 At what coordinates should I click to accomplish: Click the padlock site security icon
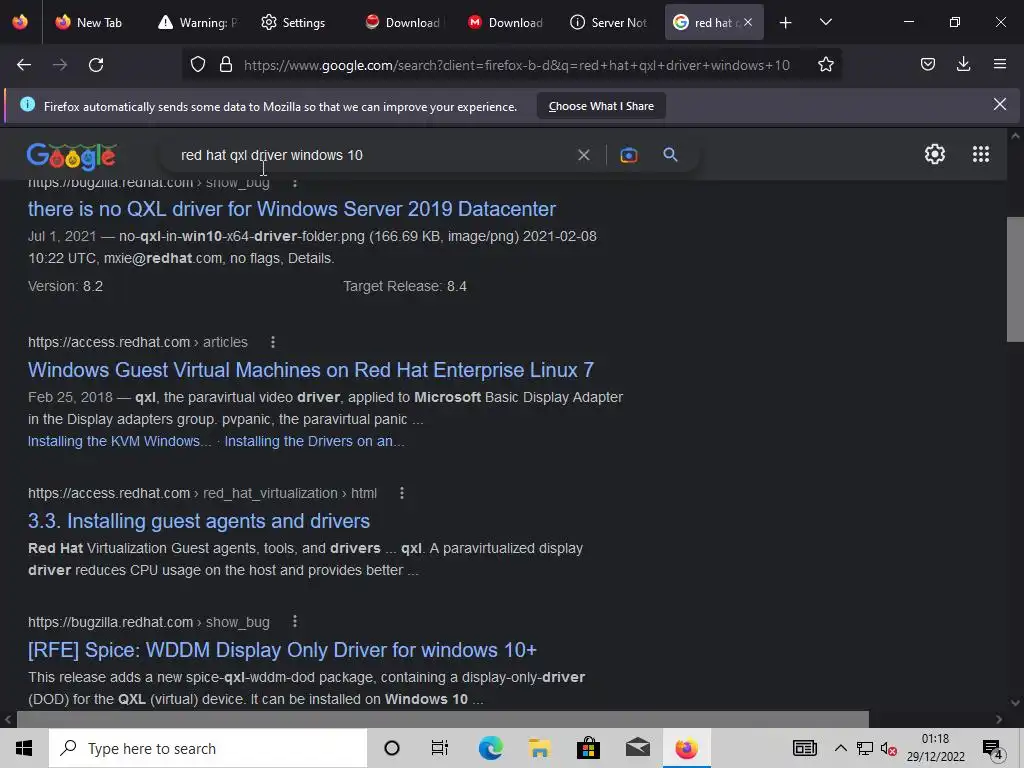coord(226,65)
